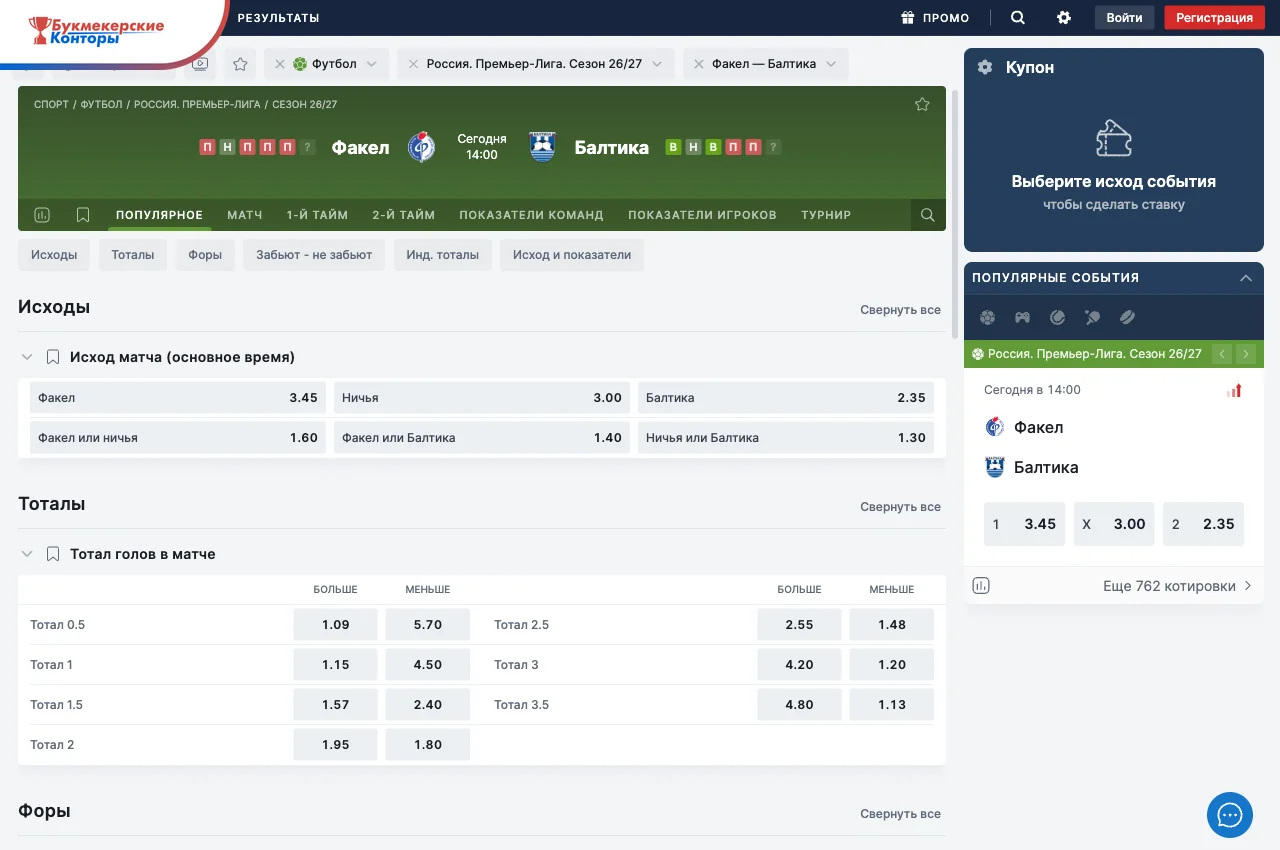Open the Факел — Балтика match dropdown
The height and width of the screenshot is (850, 1280).
831,64
